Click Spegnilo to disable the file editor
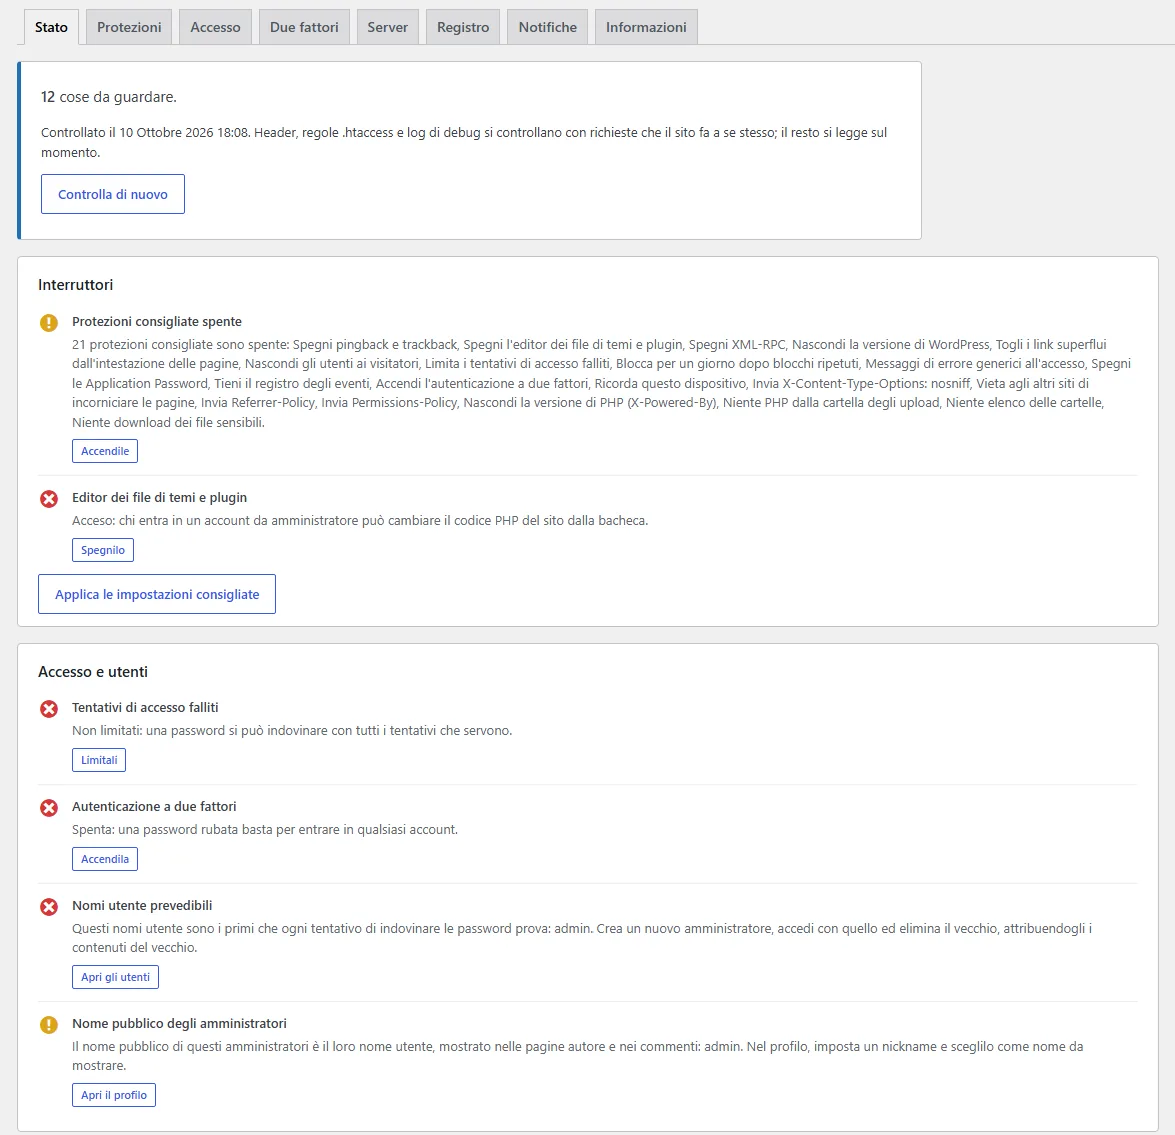The height and width of the screenshot is (1135, 1175). [103, 550]
